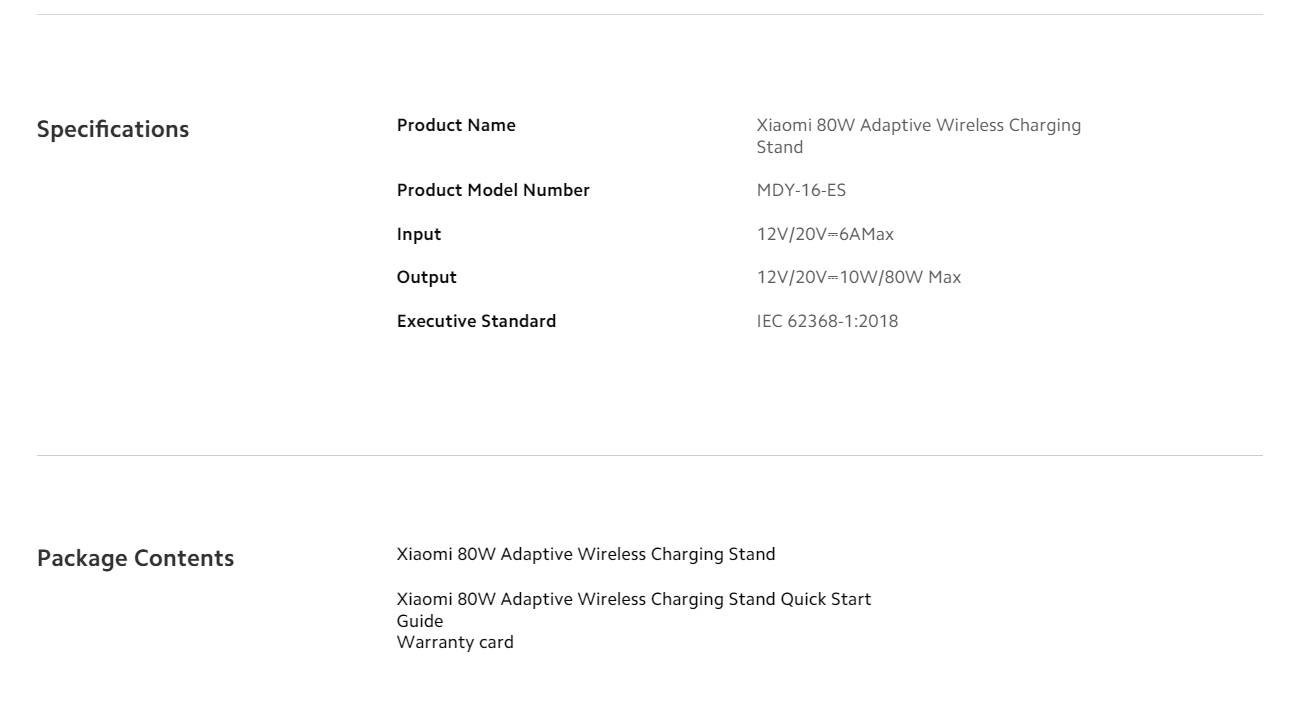Click the Input specification label

click(419, 234)
